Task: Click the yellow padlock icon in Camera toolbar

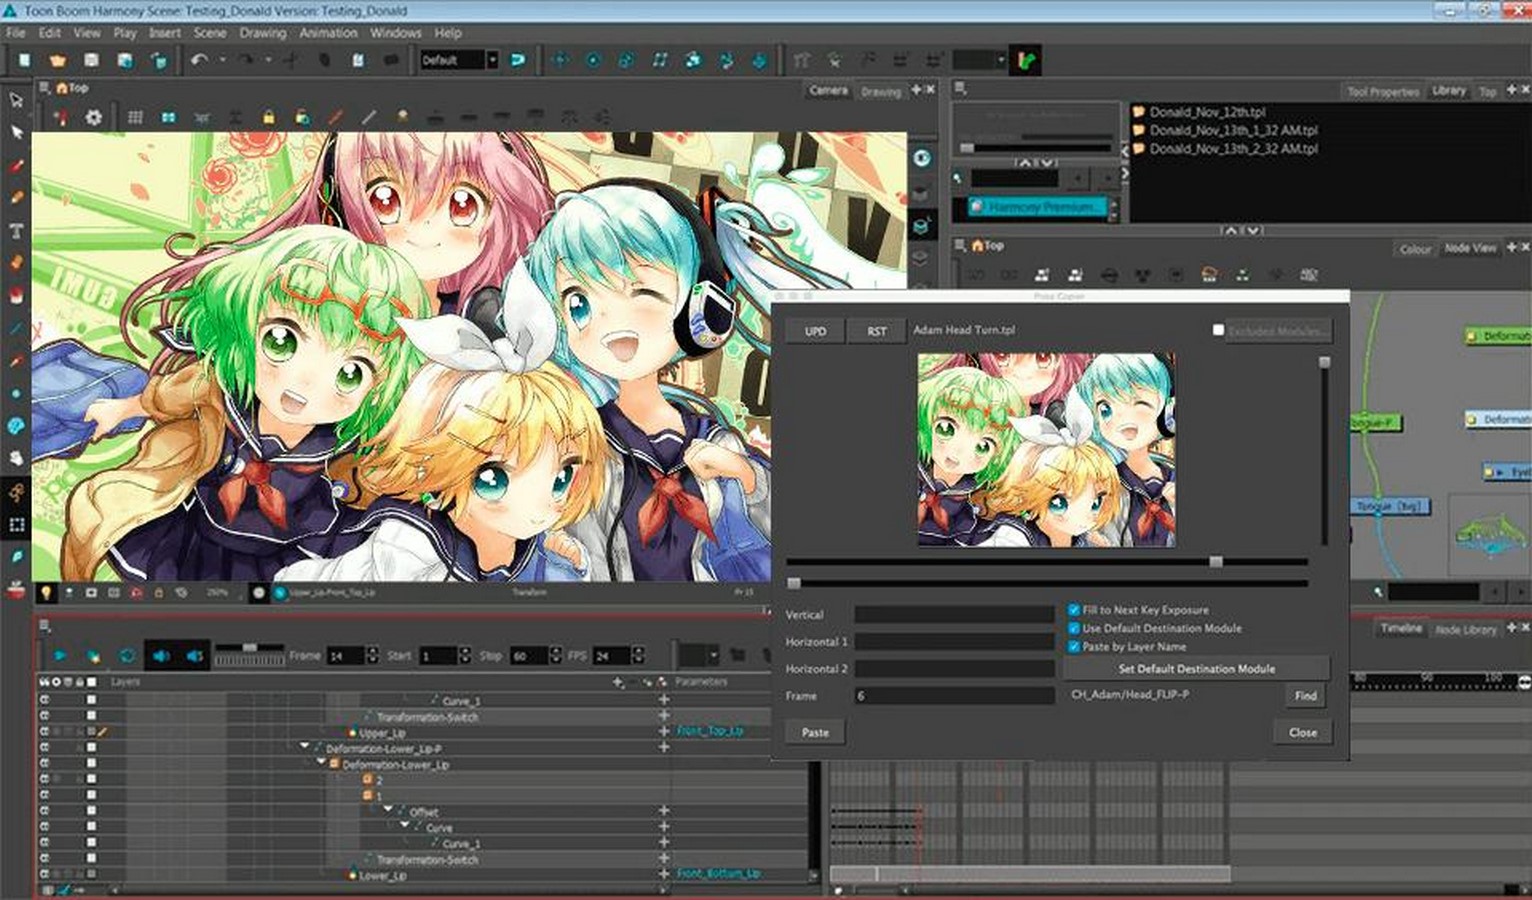Action: [x=268, y=117]
